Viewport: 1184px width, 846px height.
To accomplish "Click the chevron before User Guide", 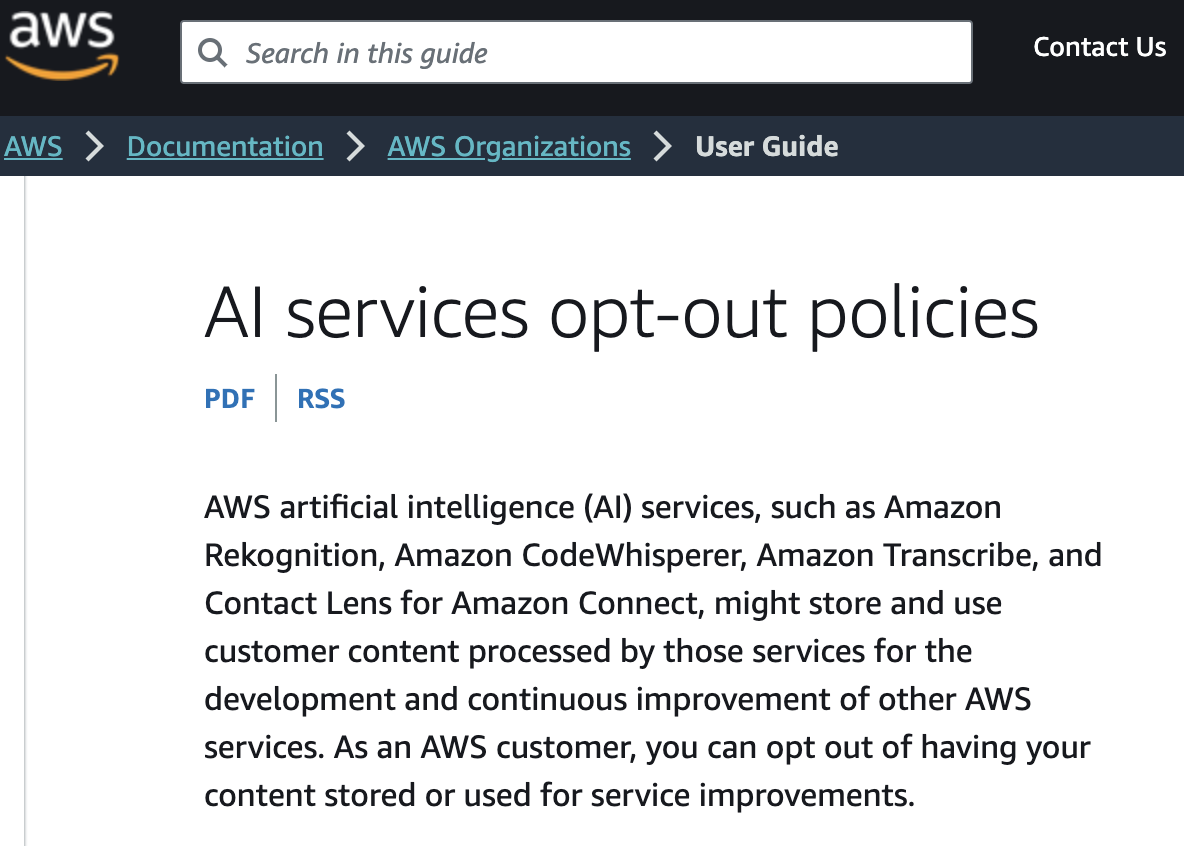I will pos(663,147).
